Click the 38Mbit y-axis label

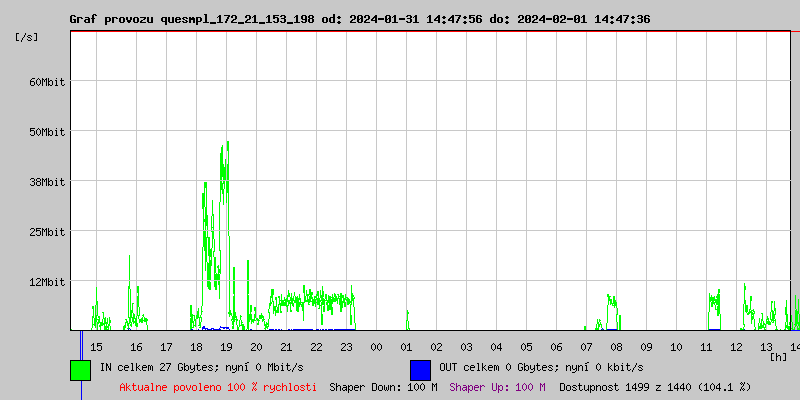[46, 182]
